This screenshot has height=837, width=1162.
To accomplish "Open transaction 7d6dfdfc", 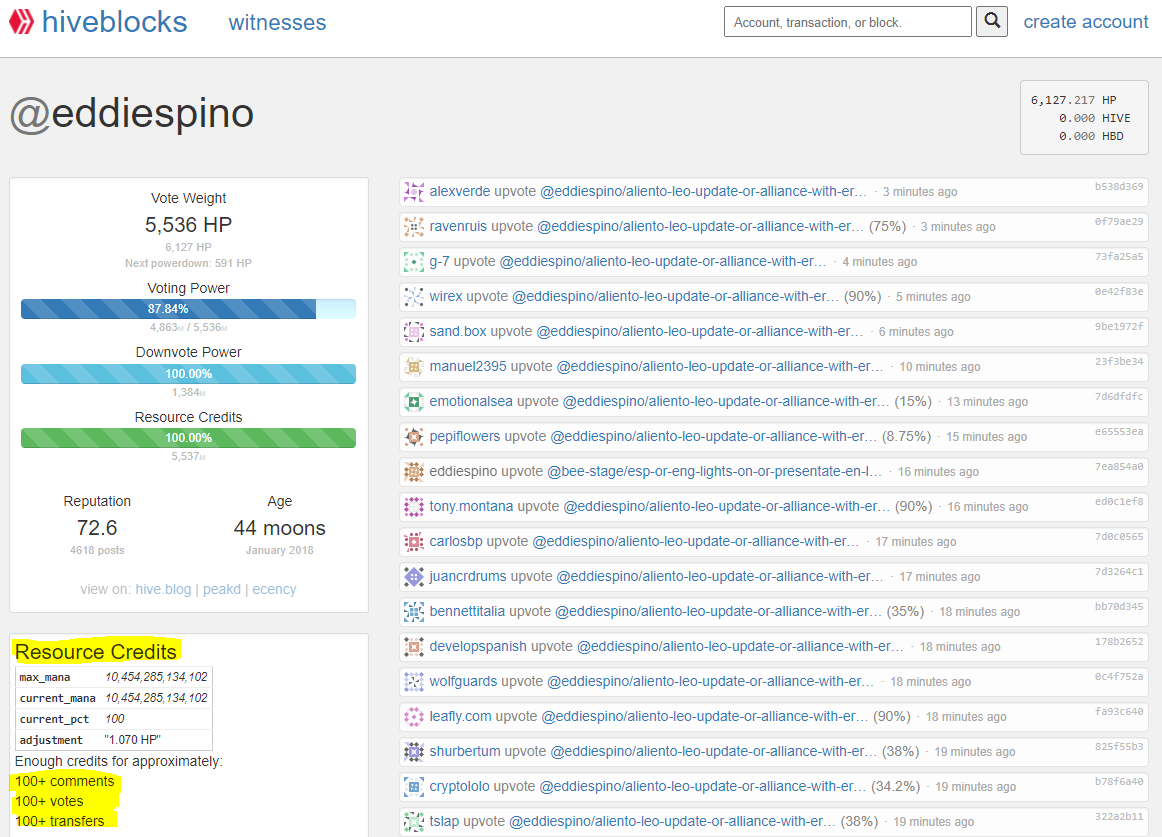I will [1119, 397].
